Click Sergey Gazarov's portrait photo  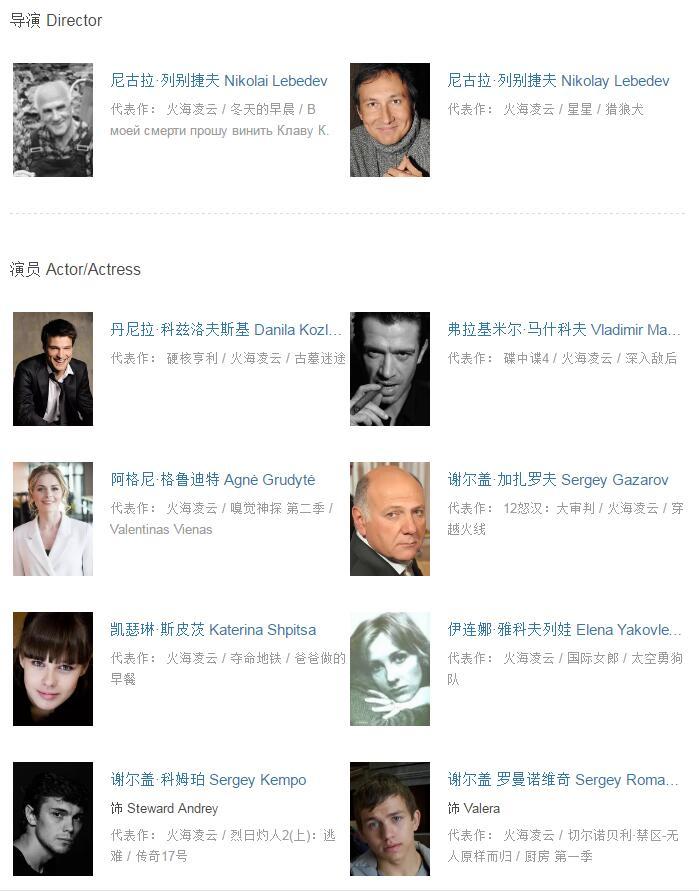pos(390,519)
